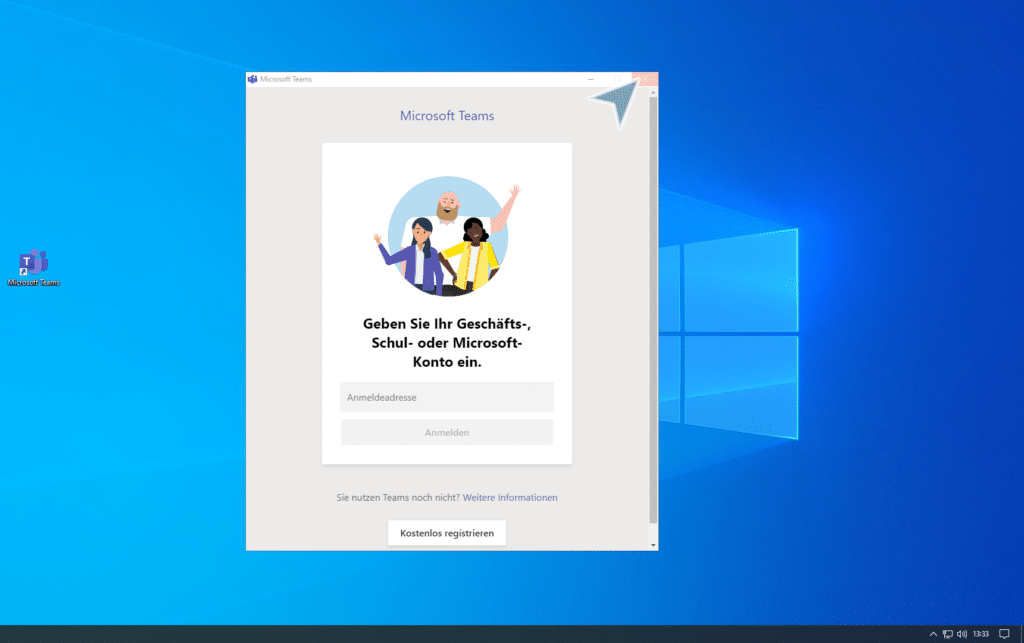Open the network status tray icon

948,634
